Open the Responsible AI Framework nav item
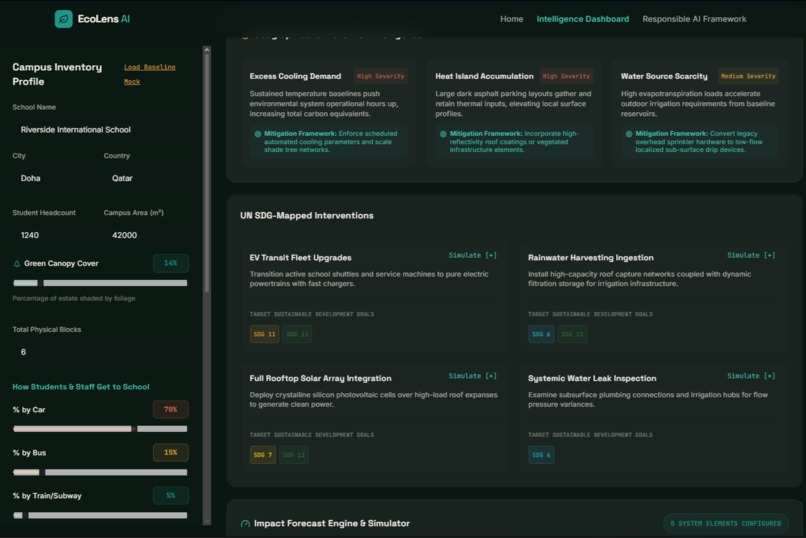Viewport: 806px width, 538px height. (694, 19)
